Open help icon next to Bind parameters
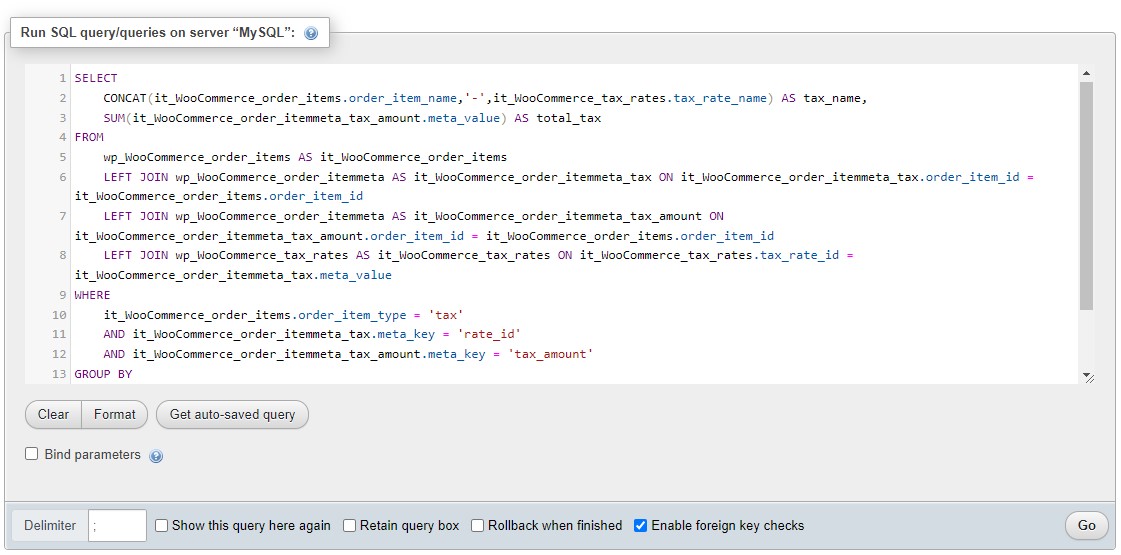The image size is (1121, 555). click(156, 456)
